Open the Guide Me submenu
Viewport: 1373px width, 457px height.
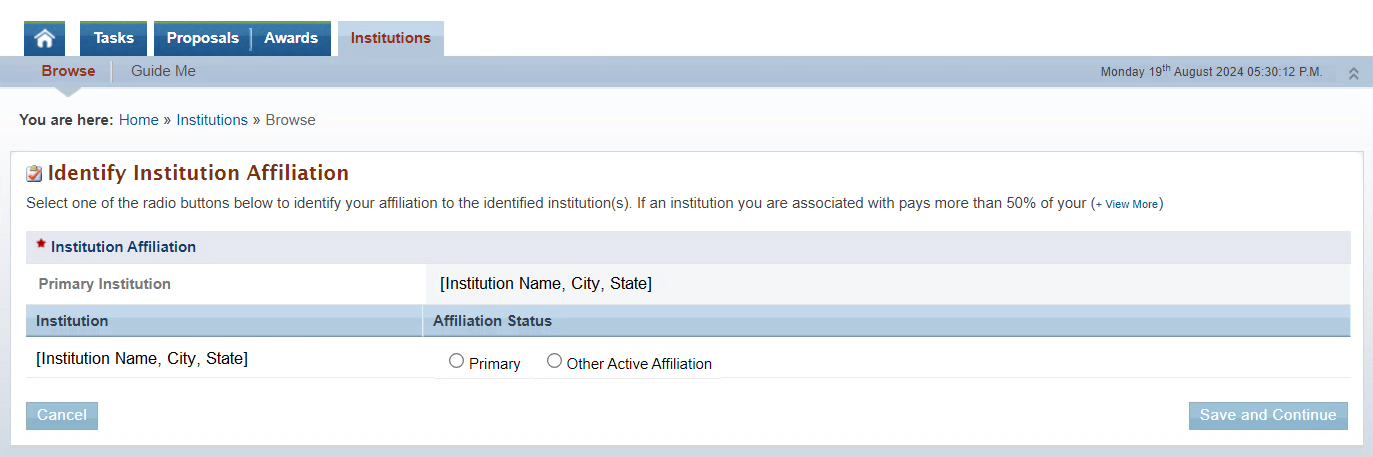(x=163, y=71)
